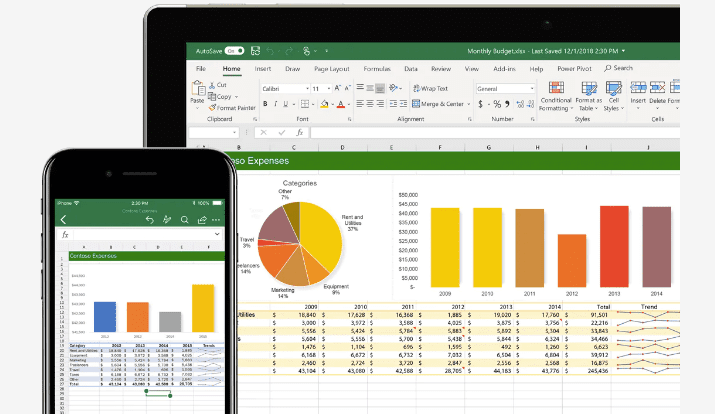Tap the search magnifier on phone toolbar
The width and height of the screenshot is (715, 420).
[x=184, y=219]
